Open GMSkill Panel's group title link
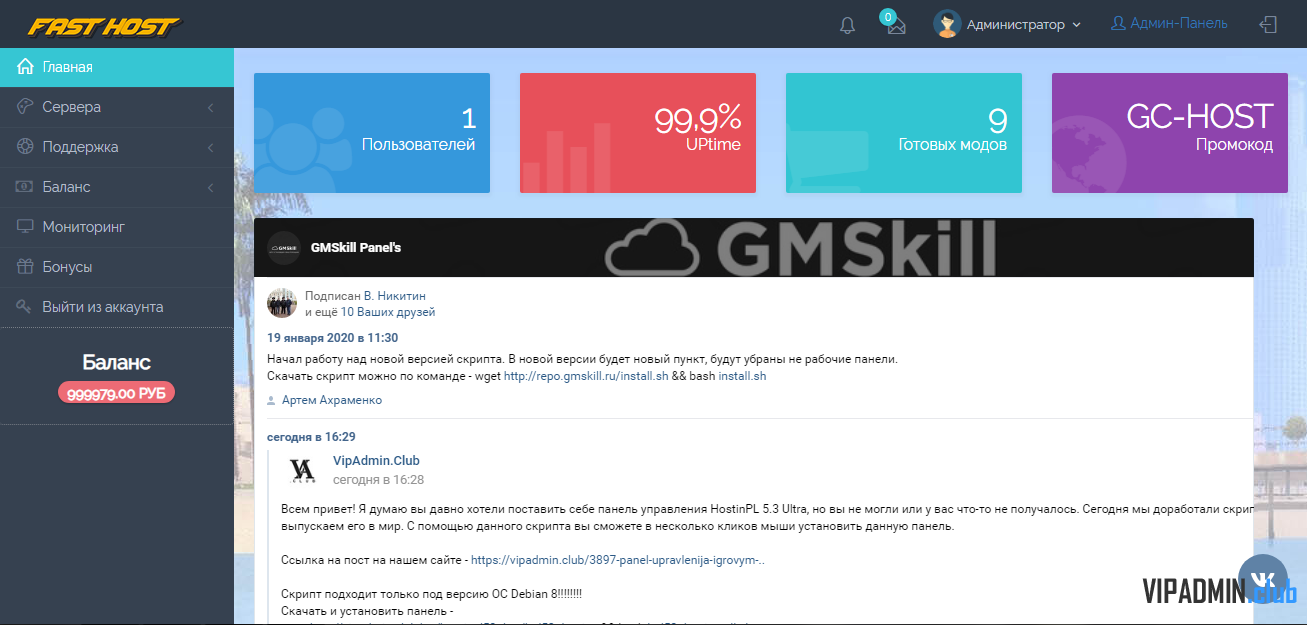 [x=356, y=247]
